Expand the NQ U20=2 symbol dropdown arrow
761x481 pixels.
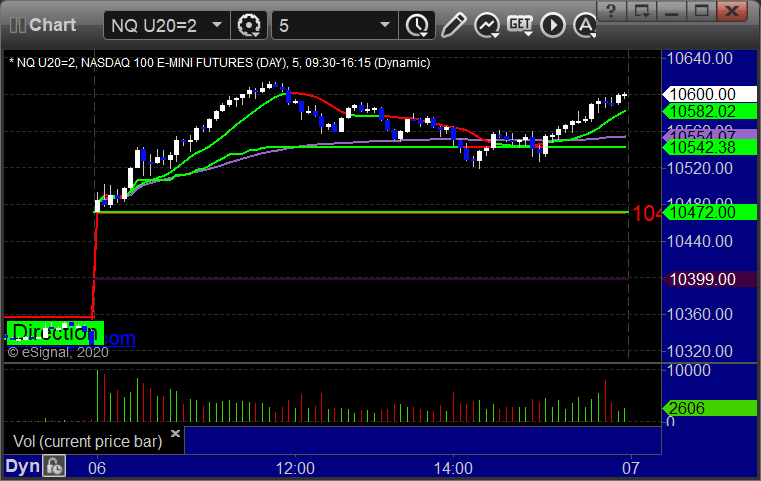pos(217,25)
